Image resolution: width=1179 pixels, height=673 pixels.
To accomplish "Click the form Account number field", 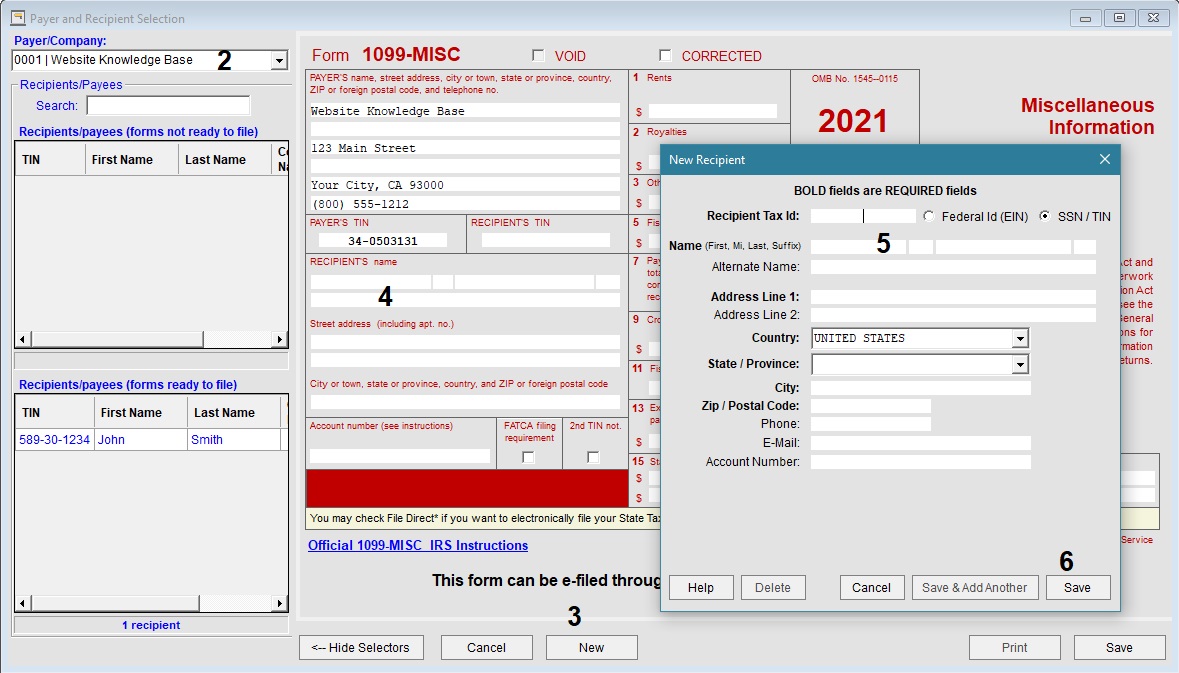I will coord(400,456).
